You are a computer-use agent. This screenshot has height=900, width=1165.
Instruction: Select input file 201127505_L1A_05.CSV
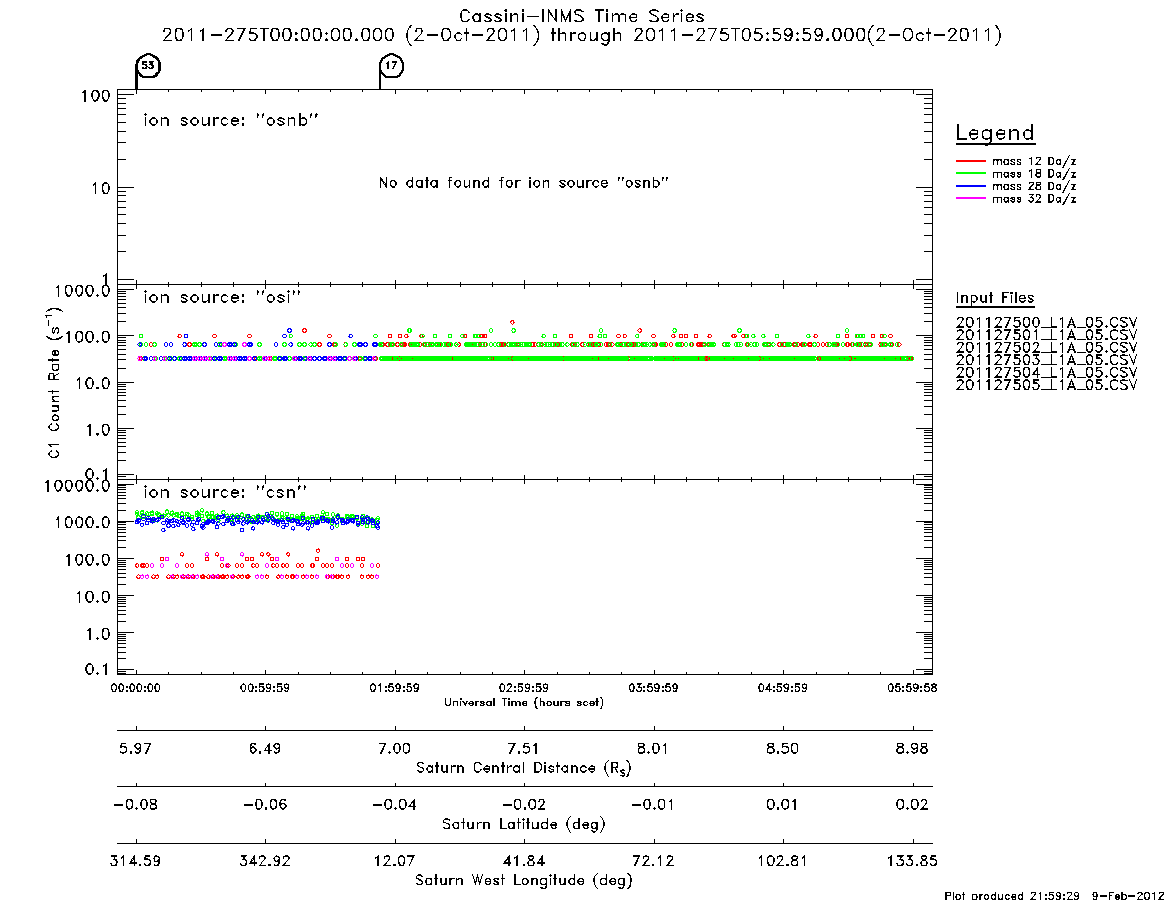click(1046, 385)
